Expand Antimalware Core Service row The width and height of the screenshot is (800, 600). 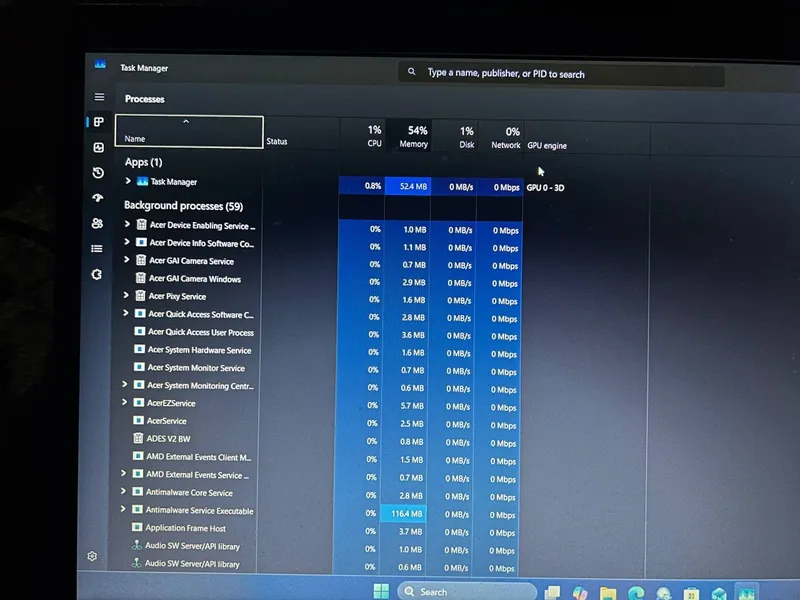coord(123,491)
